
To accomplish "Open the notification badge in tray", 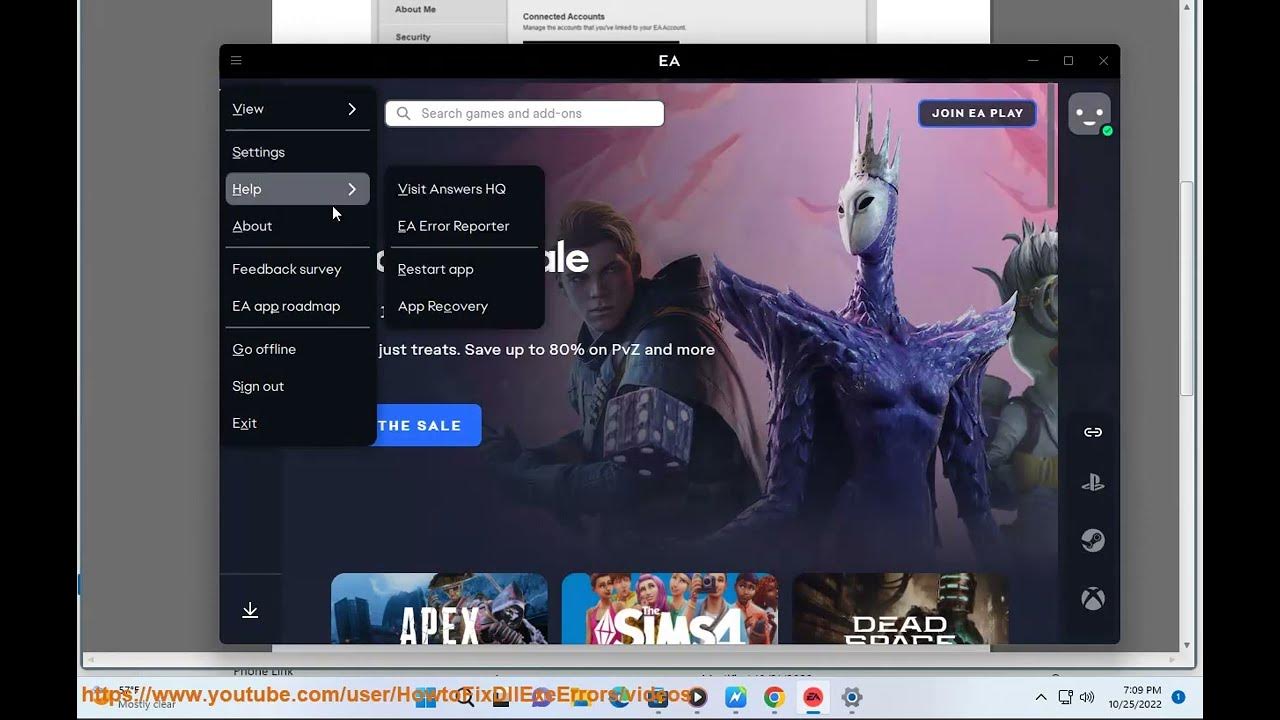I will coord(1178,697).
